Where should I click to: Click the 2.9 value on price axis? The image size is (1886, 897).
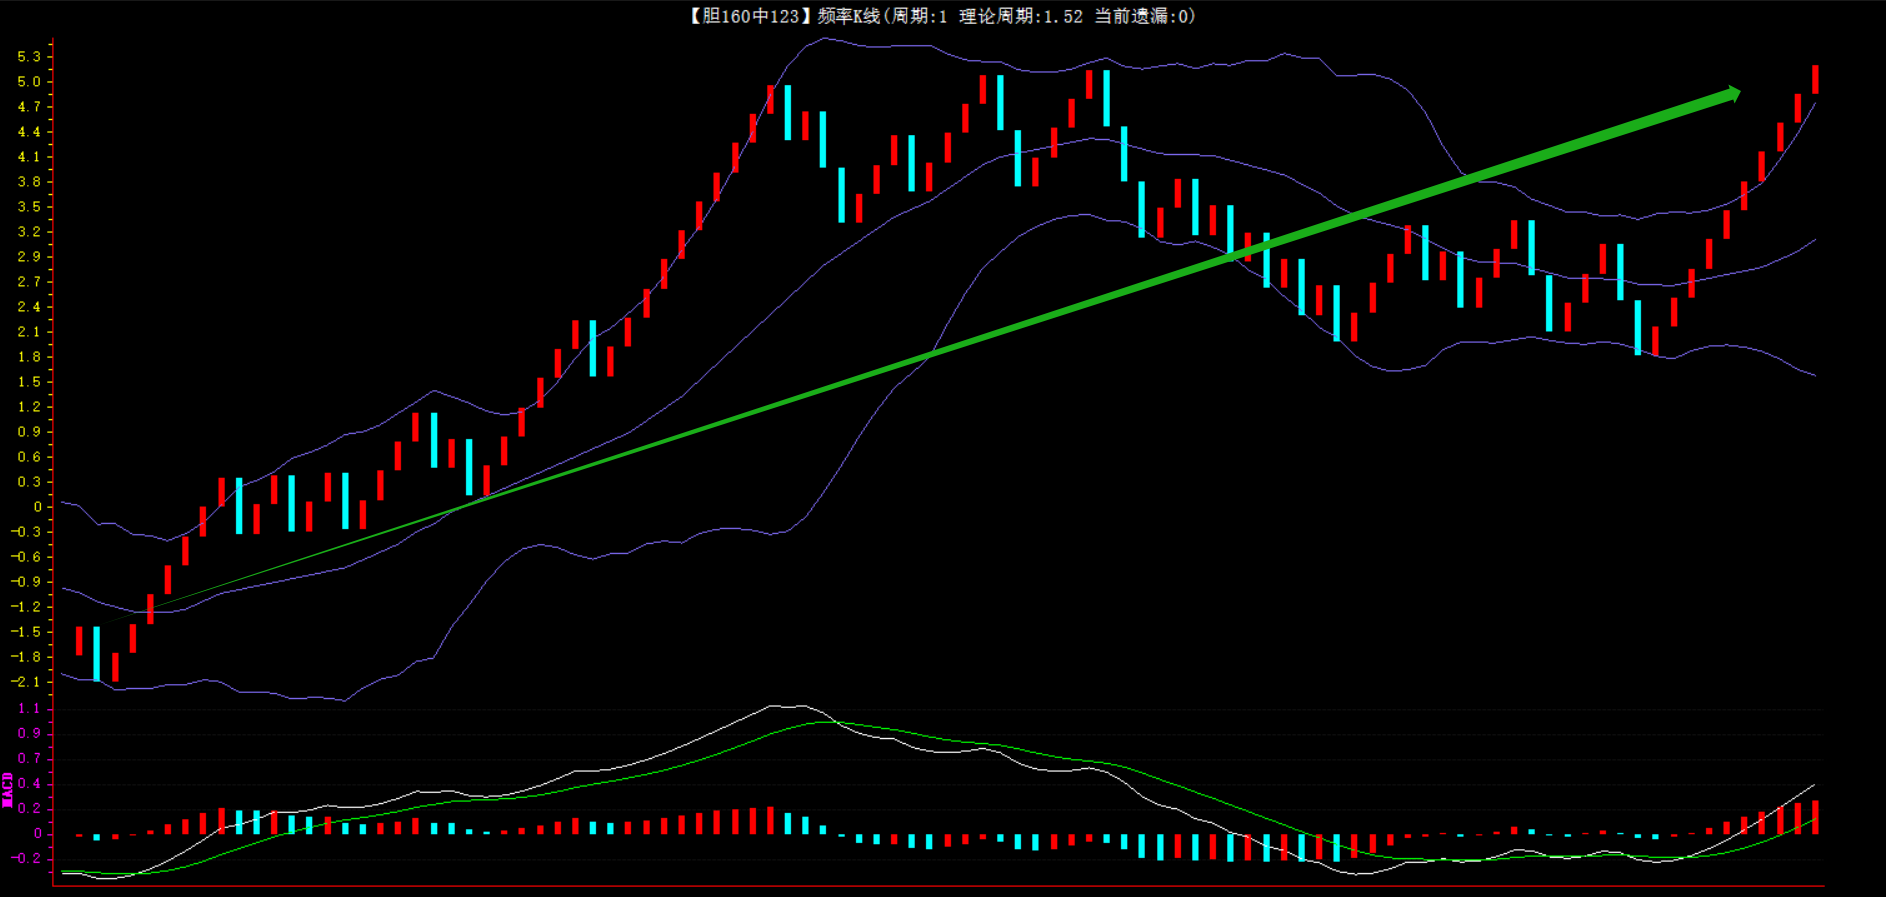(29, 257)
